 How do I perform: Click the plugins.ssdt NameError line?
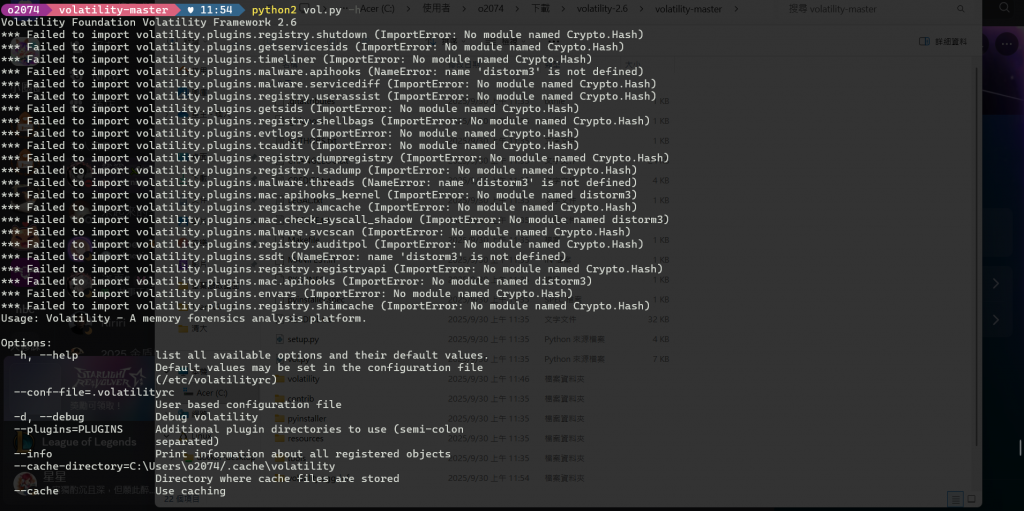coord(283,257)
